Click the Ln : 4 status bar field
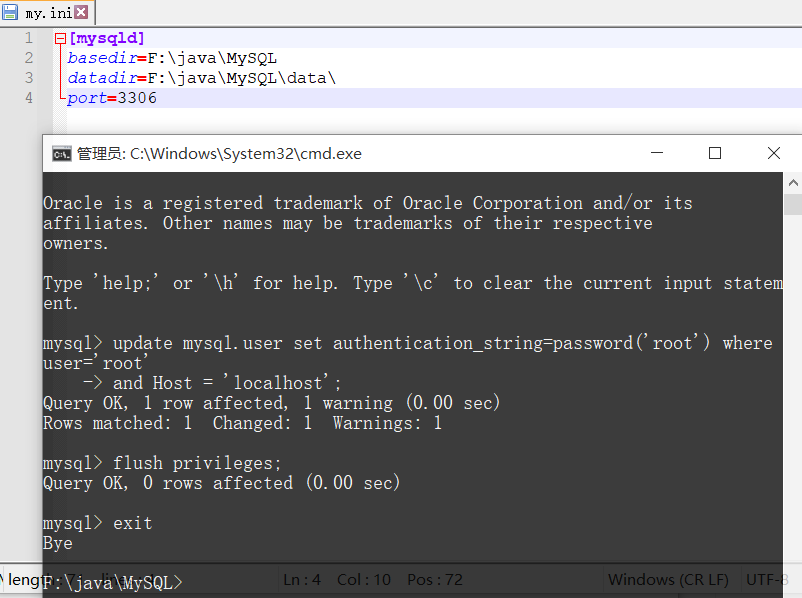Image resolution: width=802 pixels, height=598 pixels. click(x=302, y=580)
